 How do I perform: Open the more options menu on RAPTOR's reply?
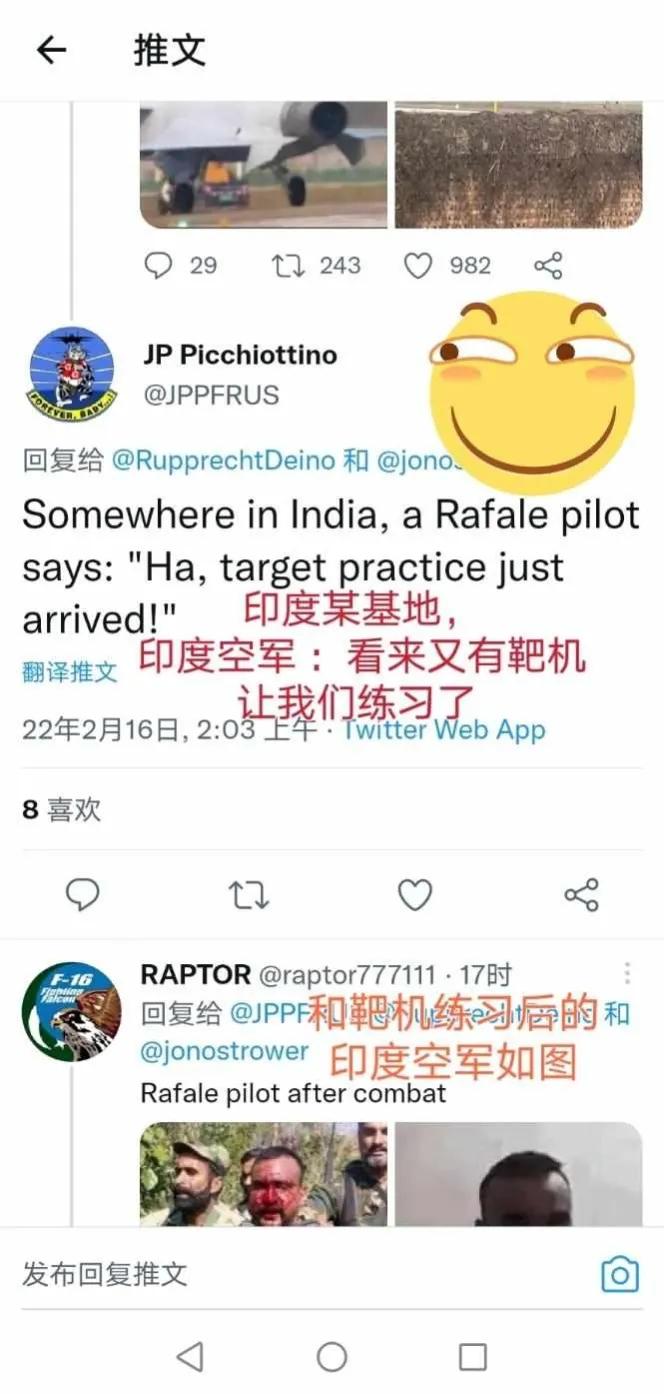[x=627, y=973]
